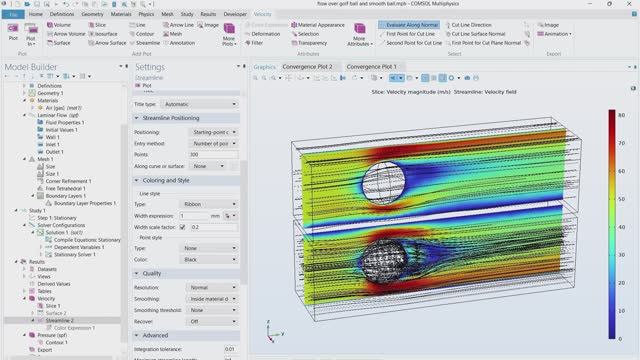Image resolution: width=640 pixels, height=360 pixels.
Task: Open the Resolution dropdown
Action: pos(212,288)
